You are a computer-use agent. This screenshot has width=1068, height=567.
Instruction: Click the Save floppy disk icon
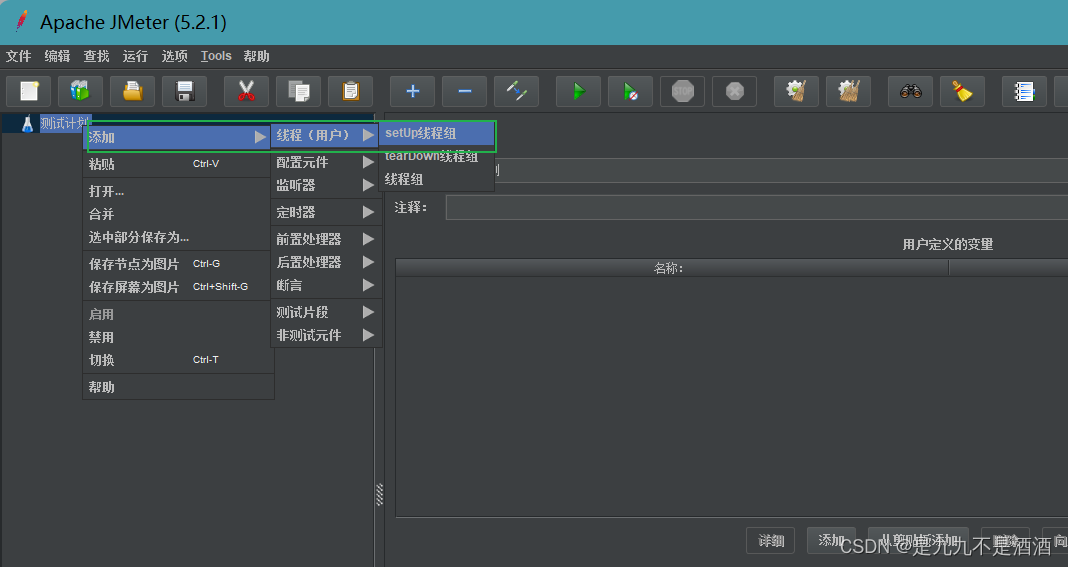coord(185,91)
